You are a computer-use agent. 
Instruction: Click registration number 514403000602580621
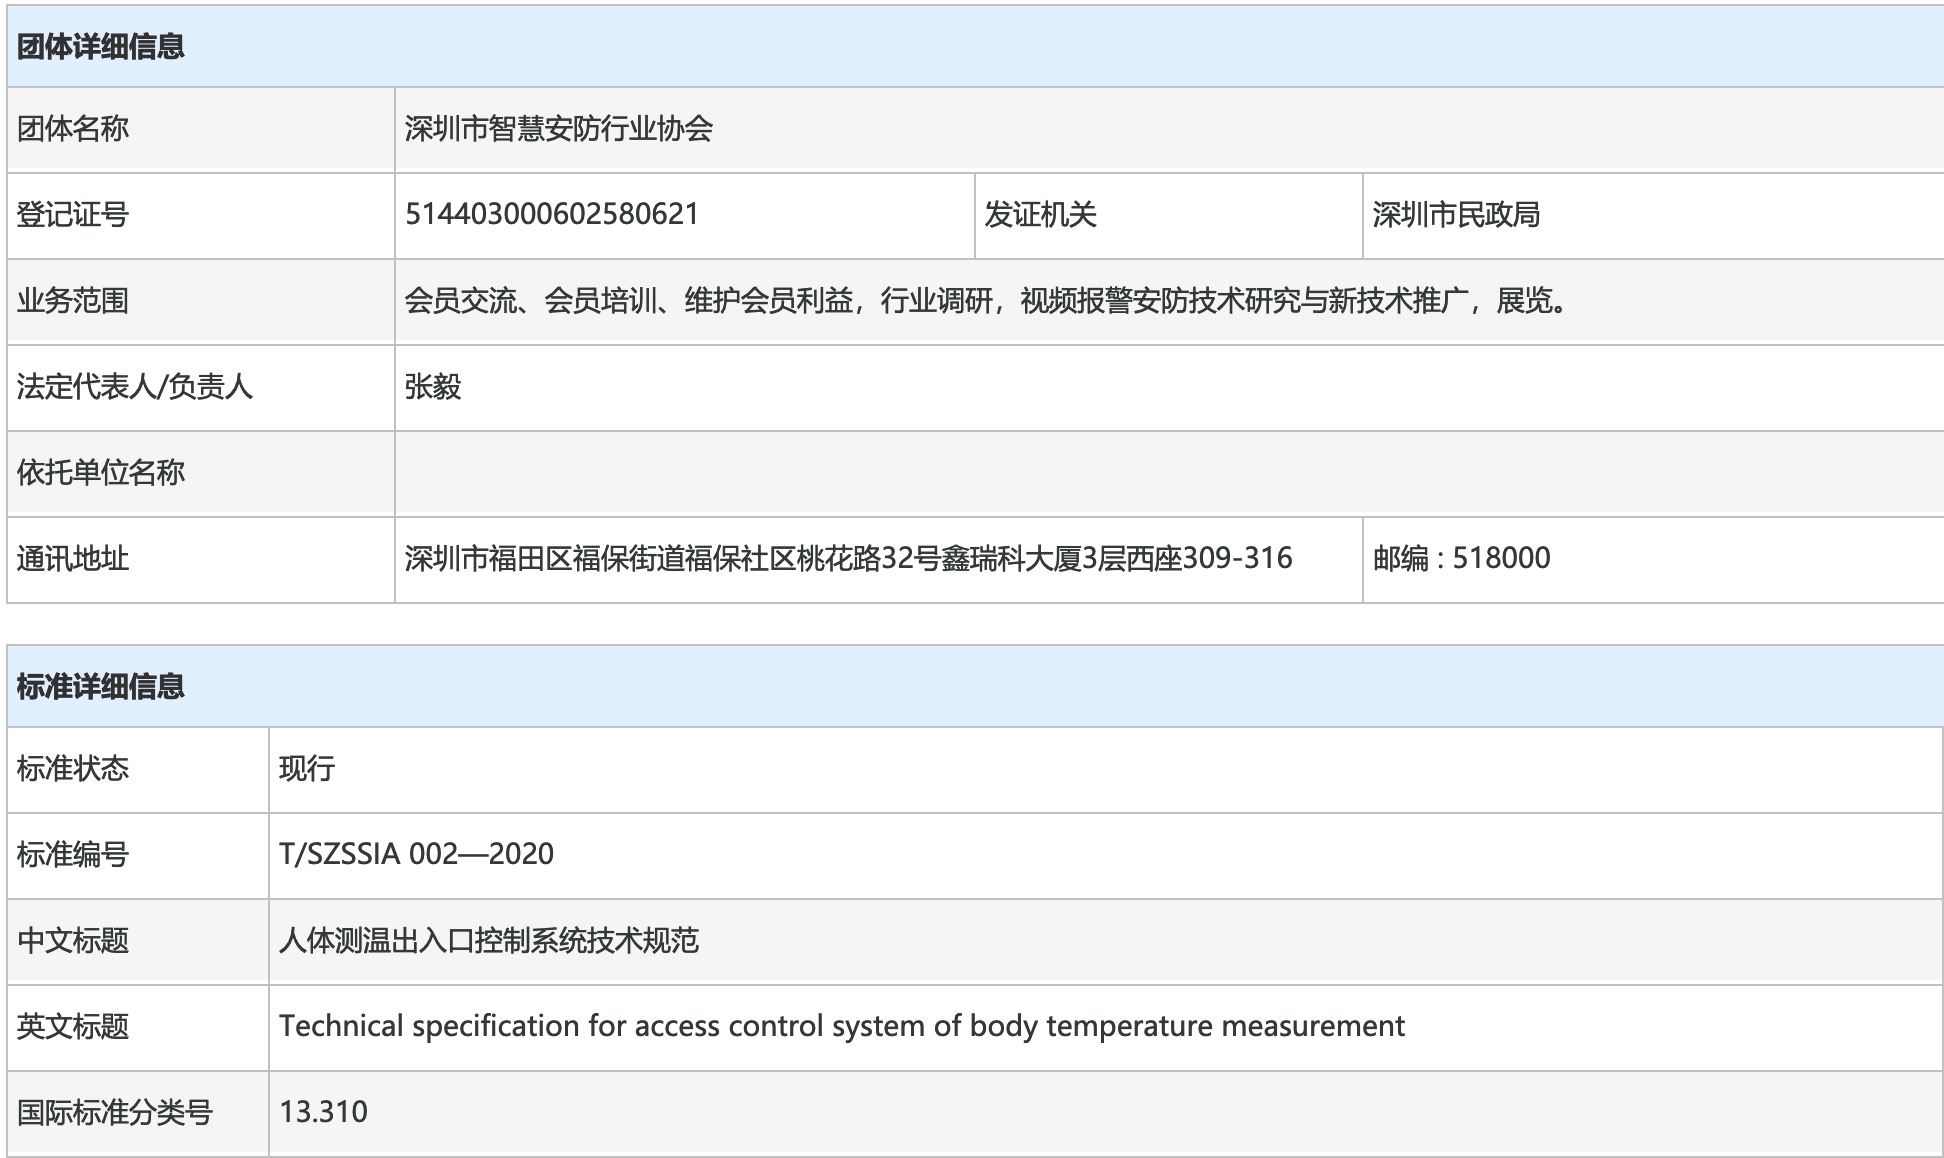coord(551,214)
